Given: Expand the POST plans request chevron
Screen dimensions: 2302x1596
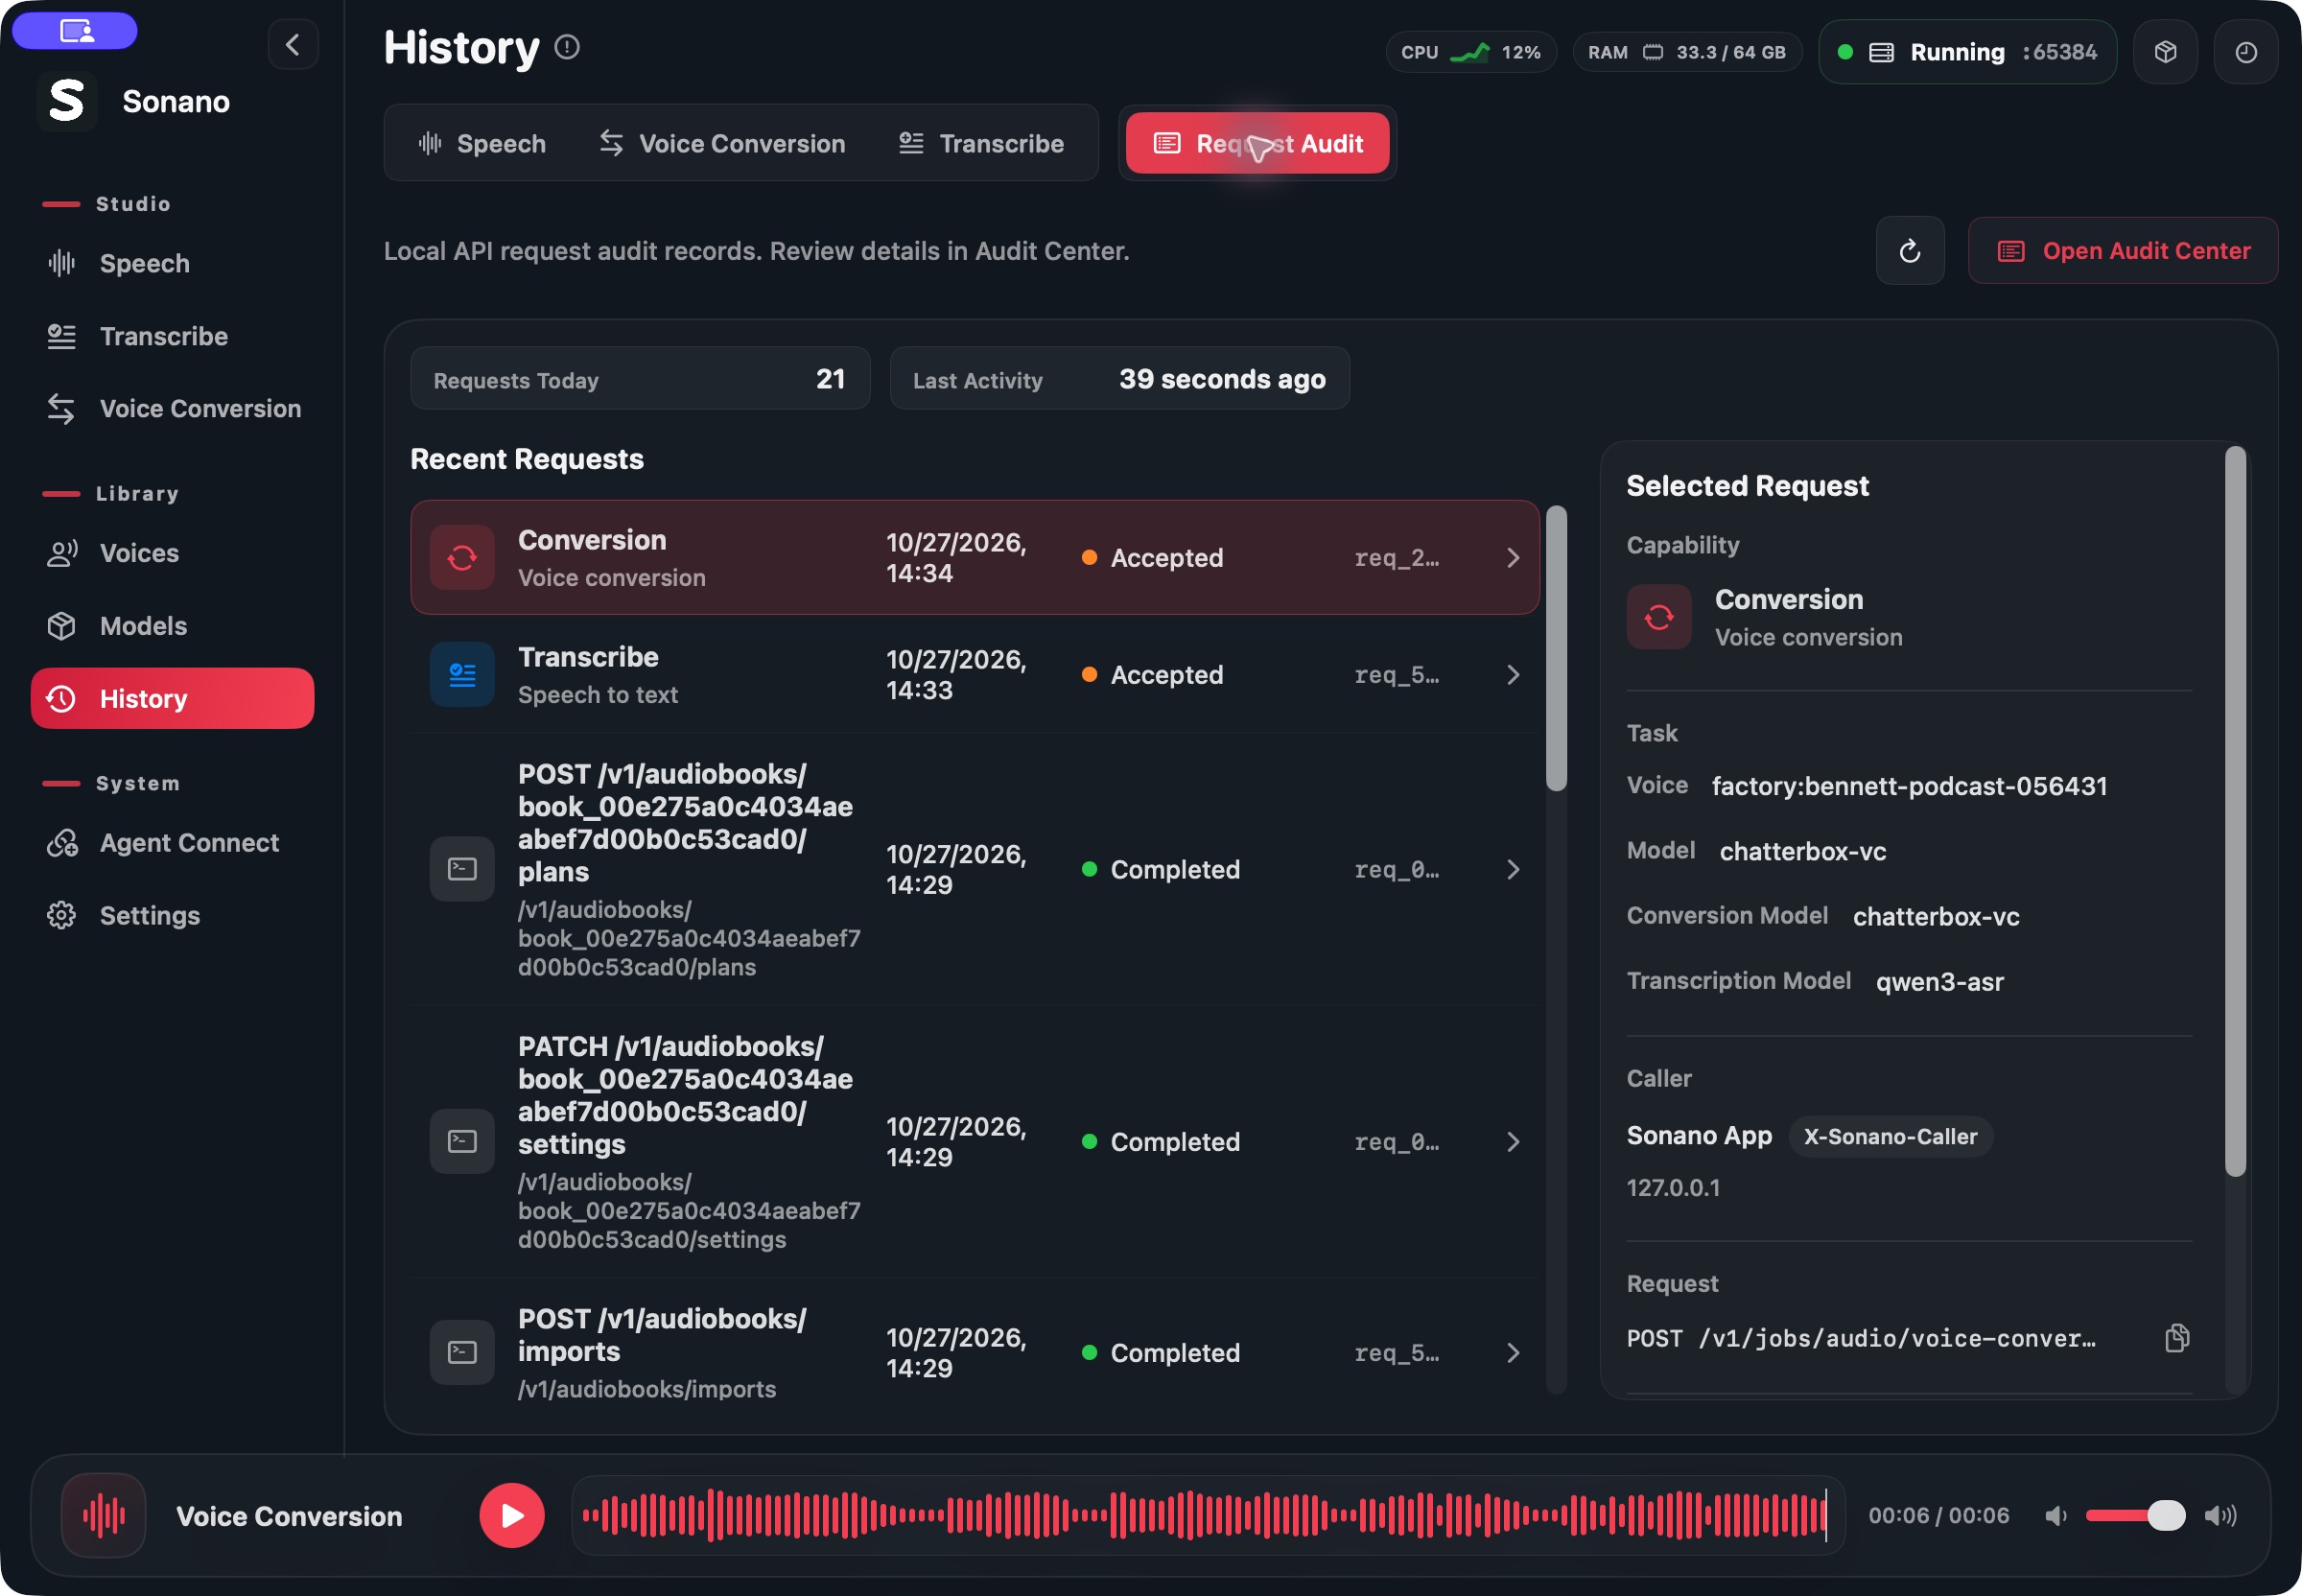Looking at the screenshot, I should point(1513,870).
